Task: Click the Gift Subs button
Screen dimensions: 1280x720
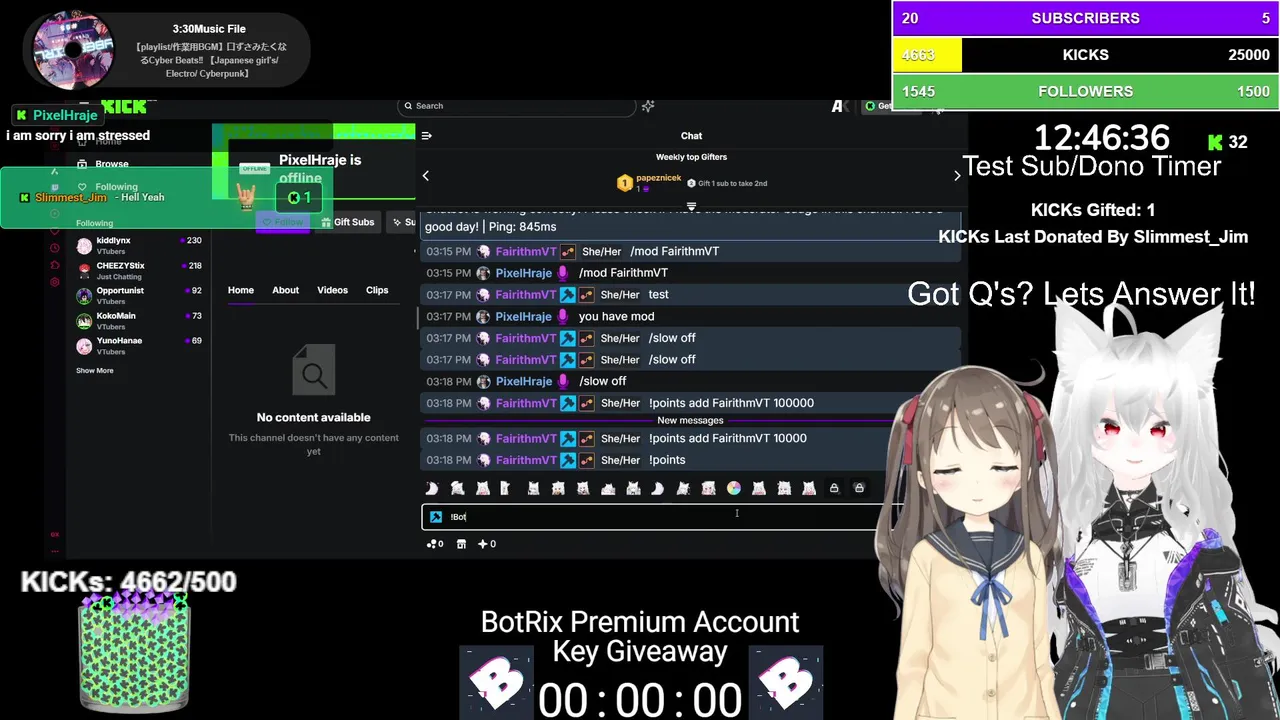Action: (346, 222)
